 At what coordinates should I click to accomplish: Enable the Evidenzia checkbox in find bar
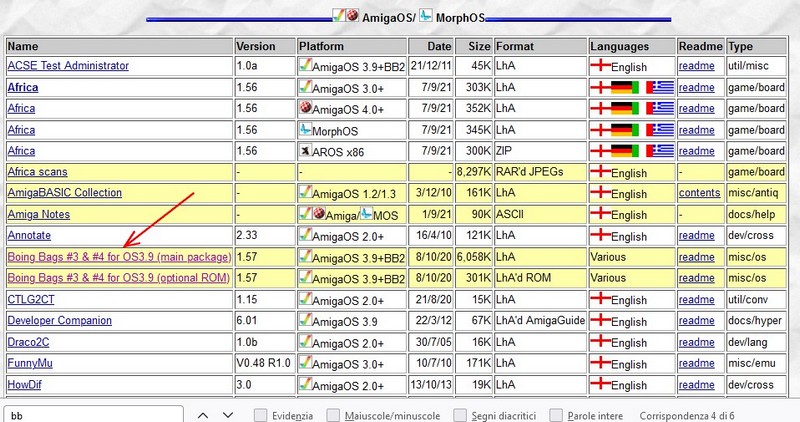point(260,414)
